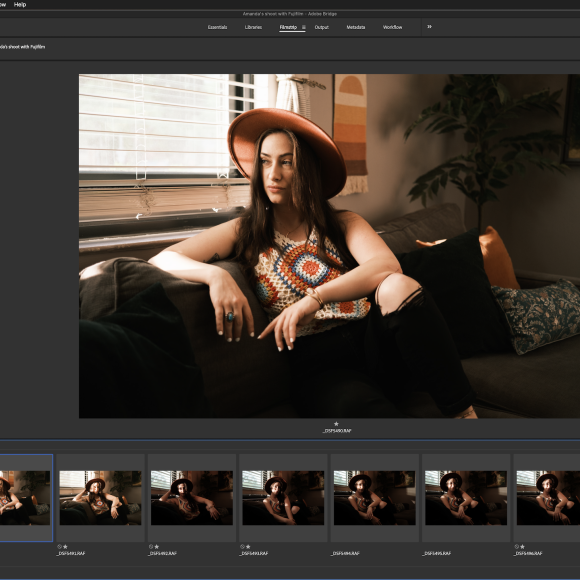The height and width of the screenshot is (580, 580).
Task: Switch to the Output workspace
Action: pyautogui.click(x=321, y=27)
